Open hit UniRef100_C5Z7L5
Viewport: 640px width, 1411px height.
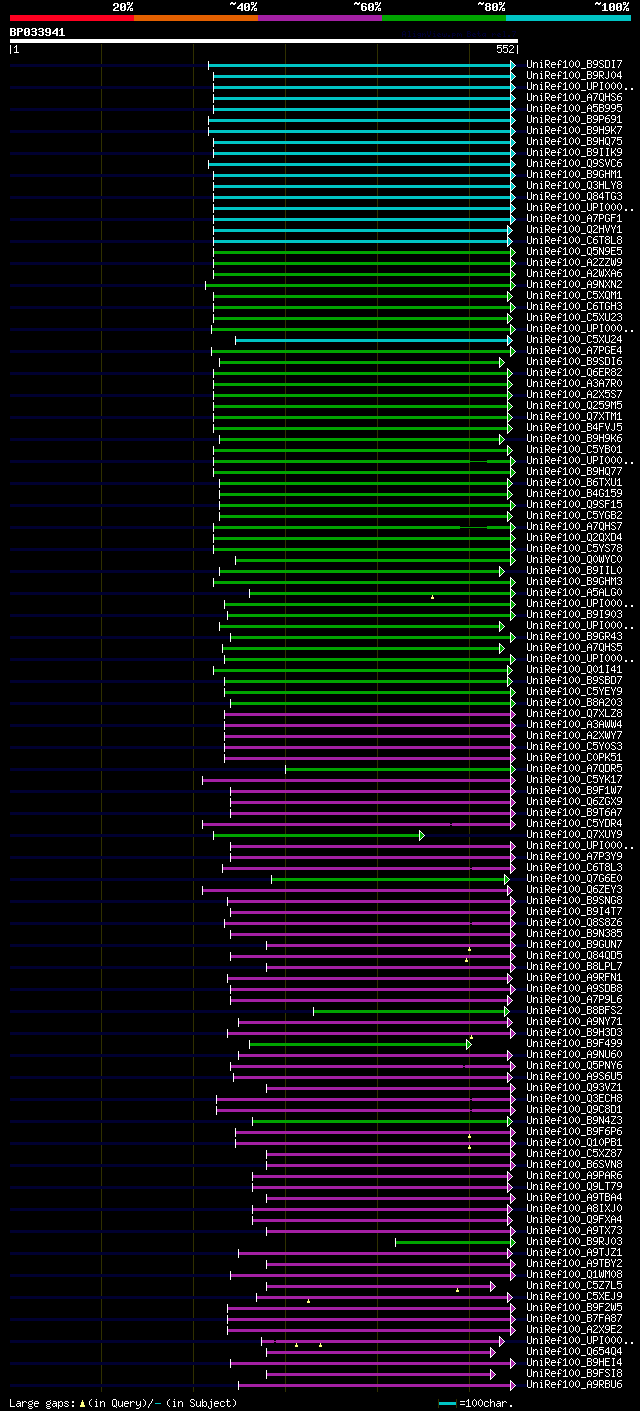(574, 1285)
